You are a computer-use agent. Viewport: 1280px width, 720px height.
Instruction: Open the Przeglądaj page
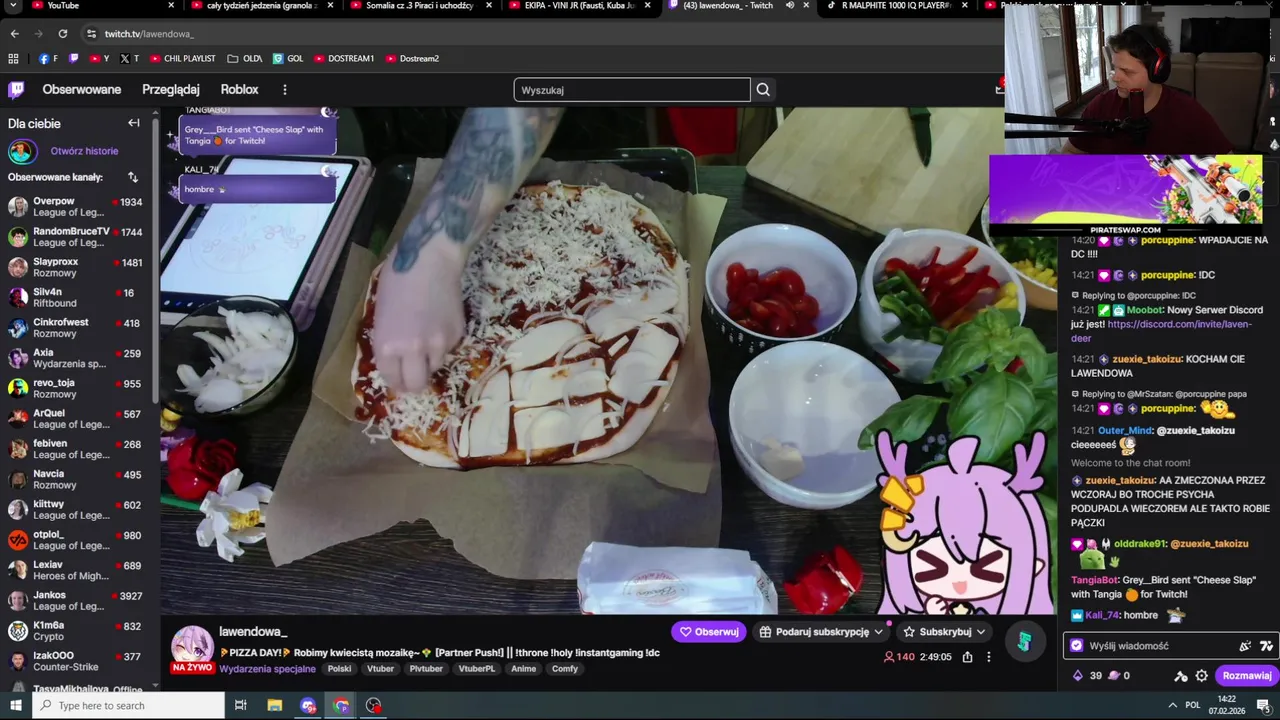coord(171,90)
